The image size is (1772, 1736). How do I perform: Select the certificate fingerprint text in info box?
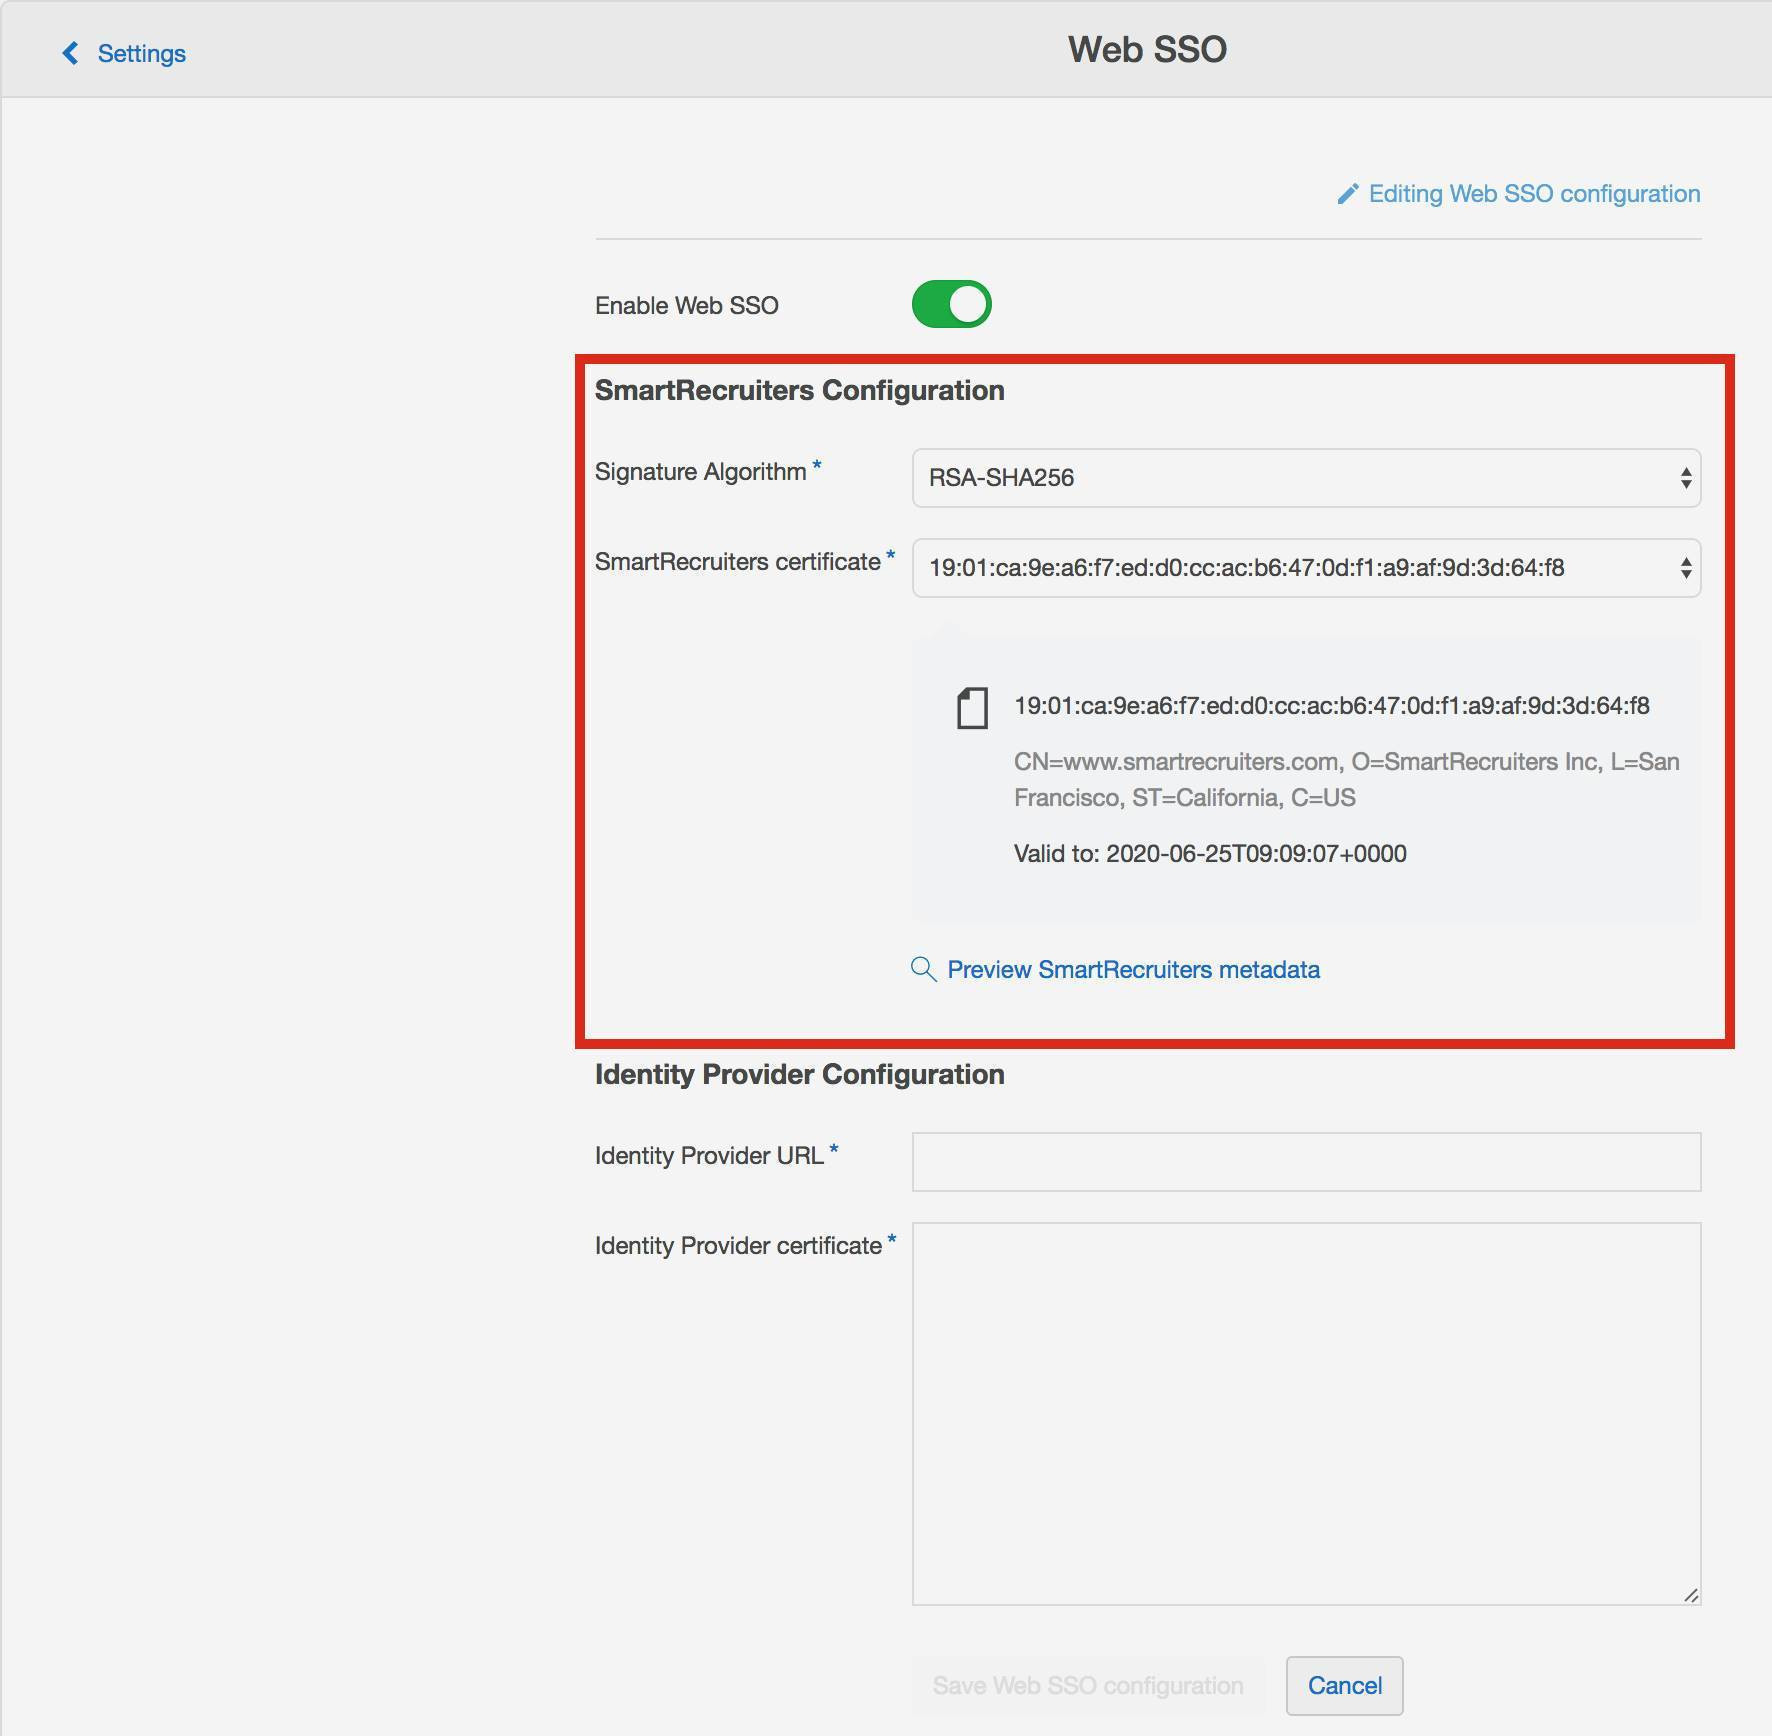[1331, 706]
